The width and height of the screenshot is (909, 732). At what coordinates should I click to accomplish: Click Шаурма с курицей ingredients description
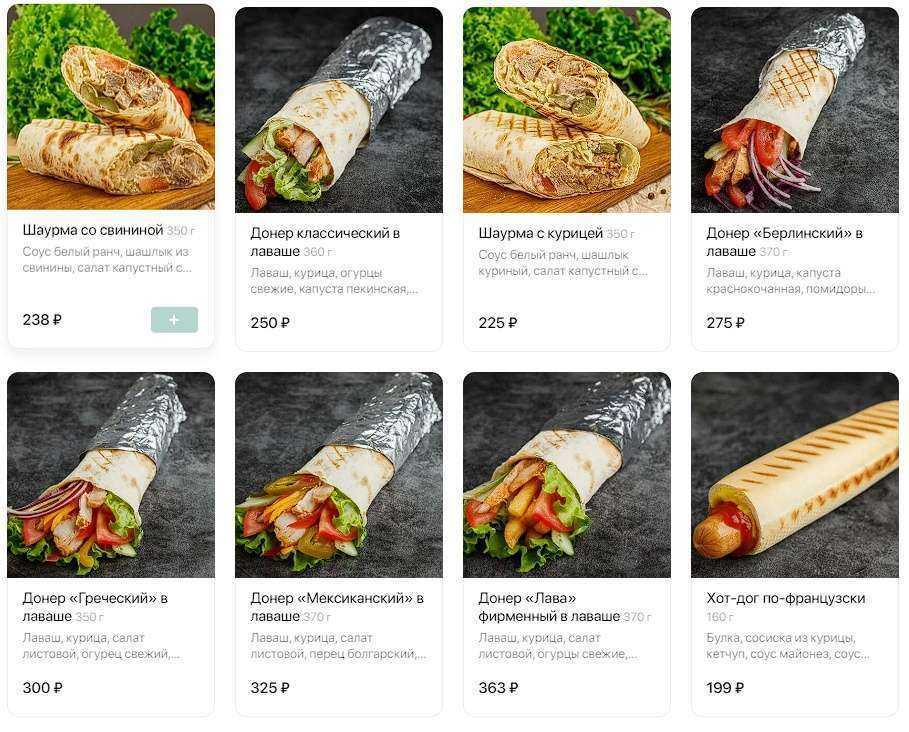(563, 263)
